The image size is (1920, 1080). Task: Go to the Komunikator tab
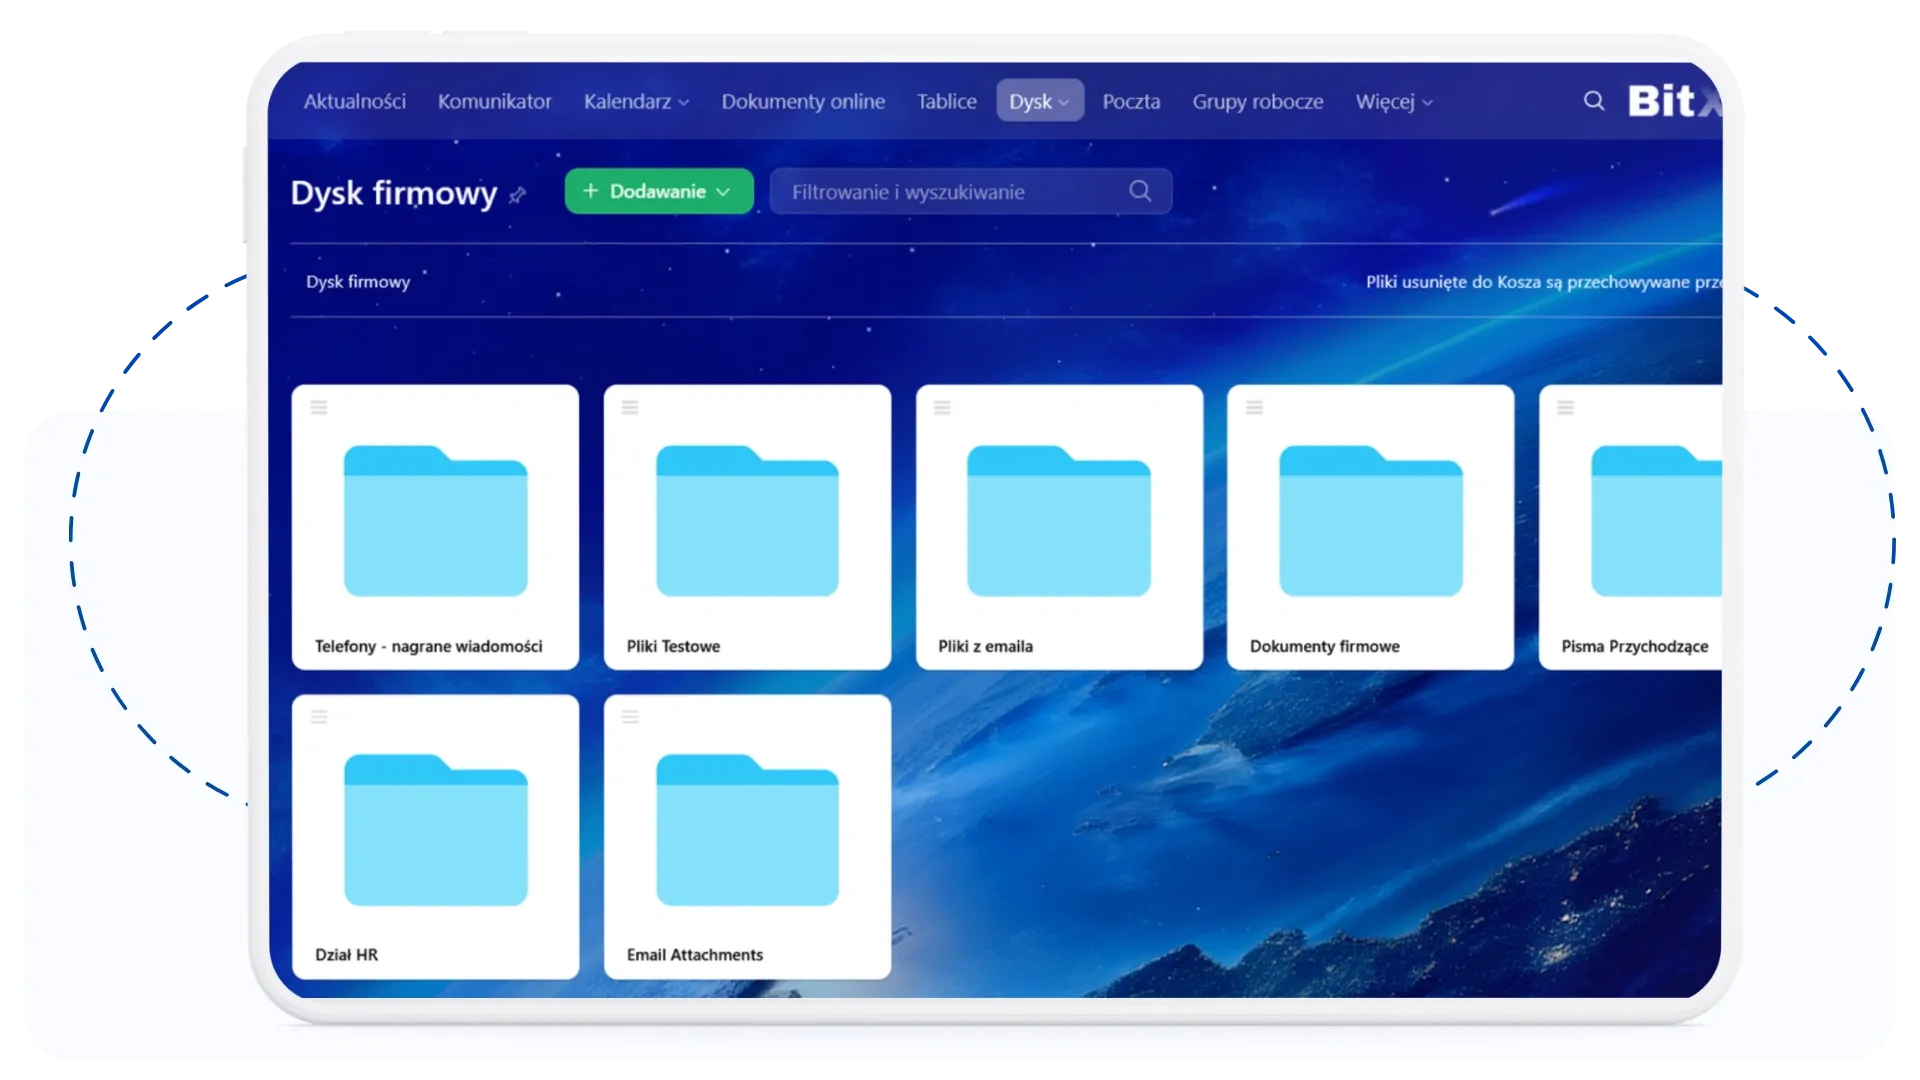tap(494, 102)
